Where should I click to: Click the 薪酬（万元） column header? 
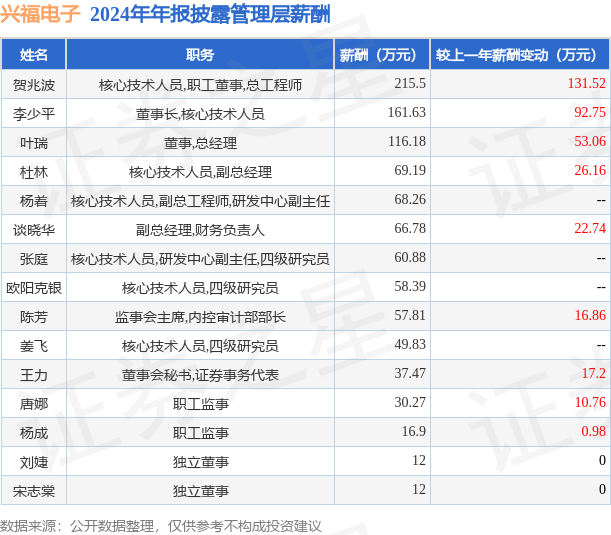382,55
